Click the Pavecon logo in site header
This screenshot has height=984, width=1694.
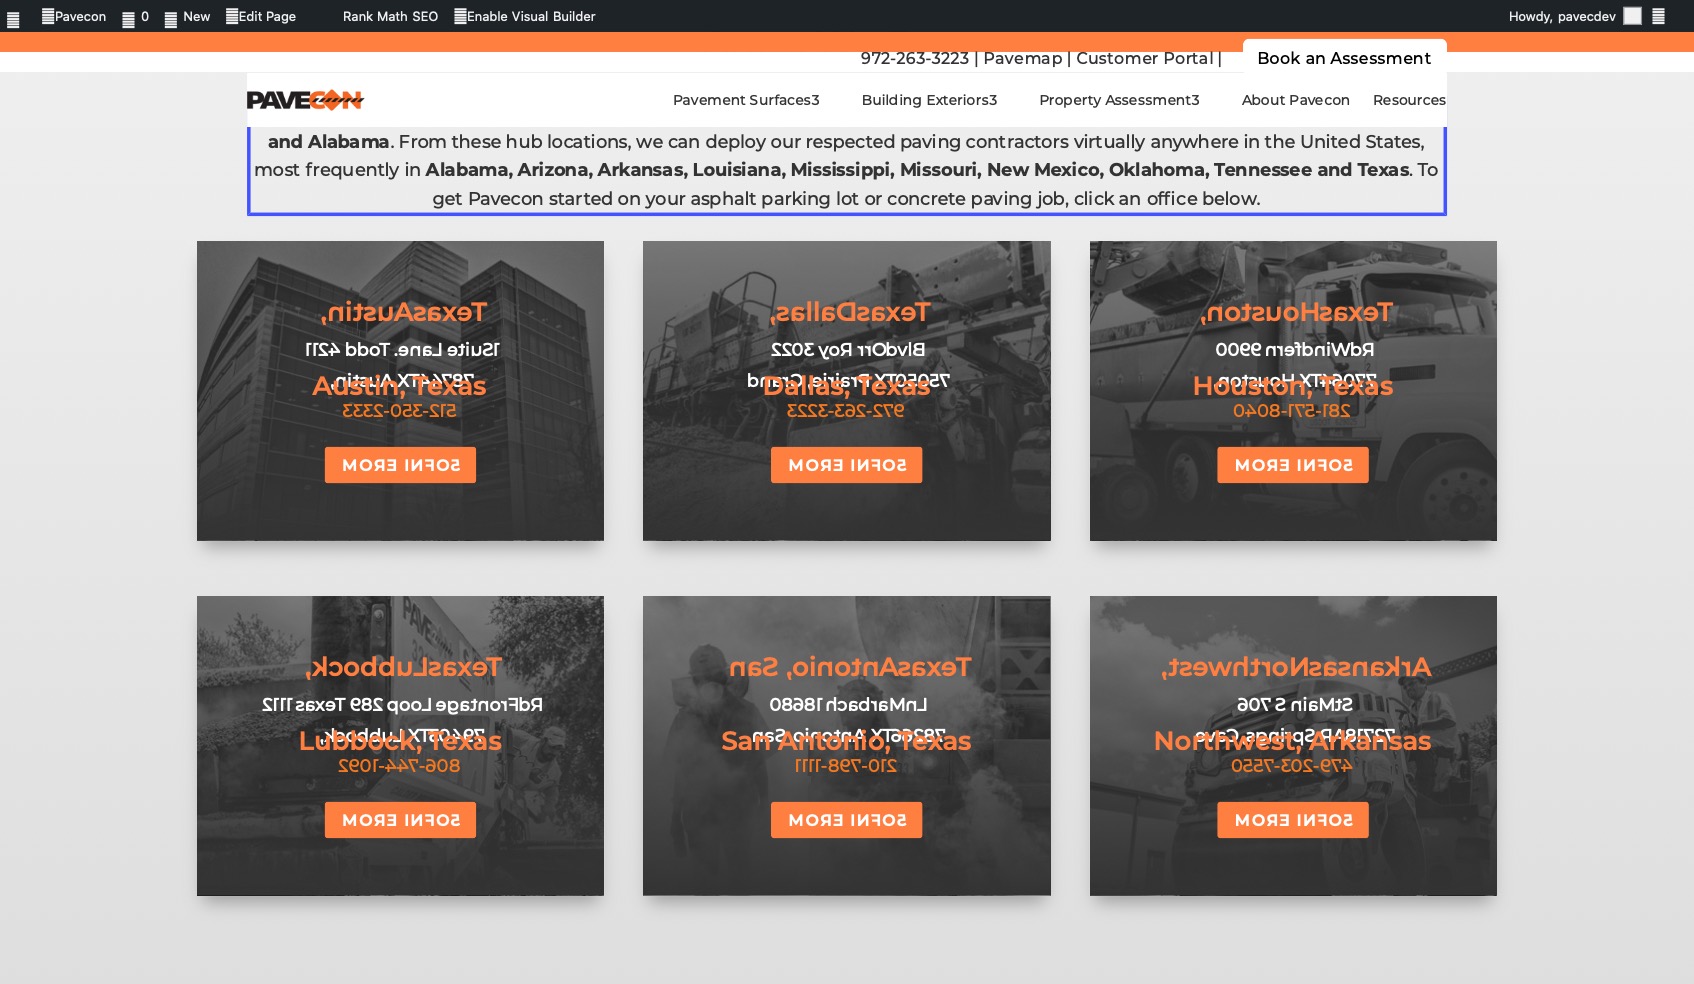pyautogui.click(x=305, y=100)
